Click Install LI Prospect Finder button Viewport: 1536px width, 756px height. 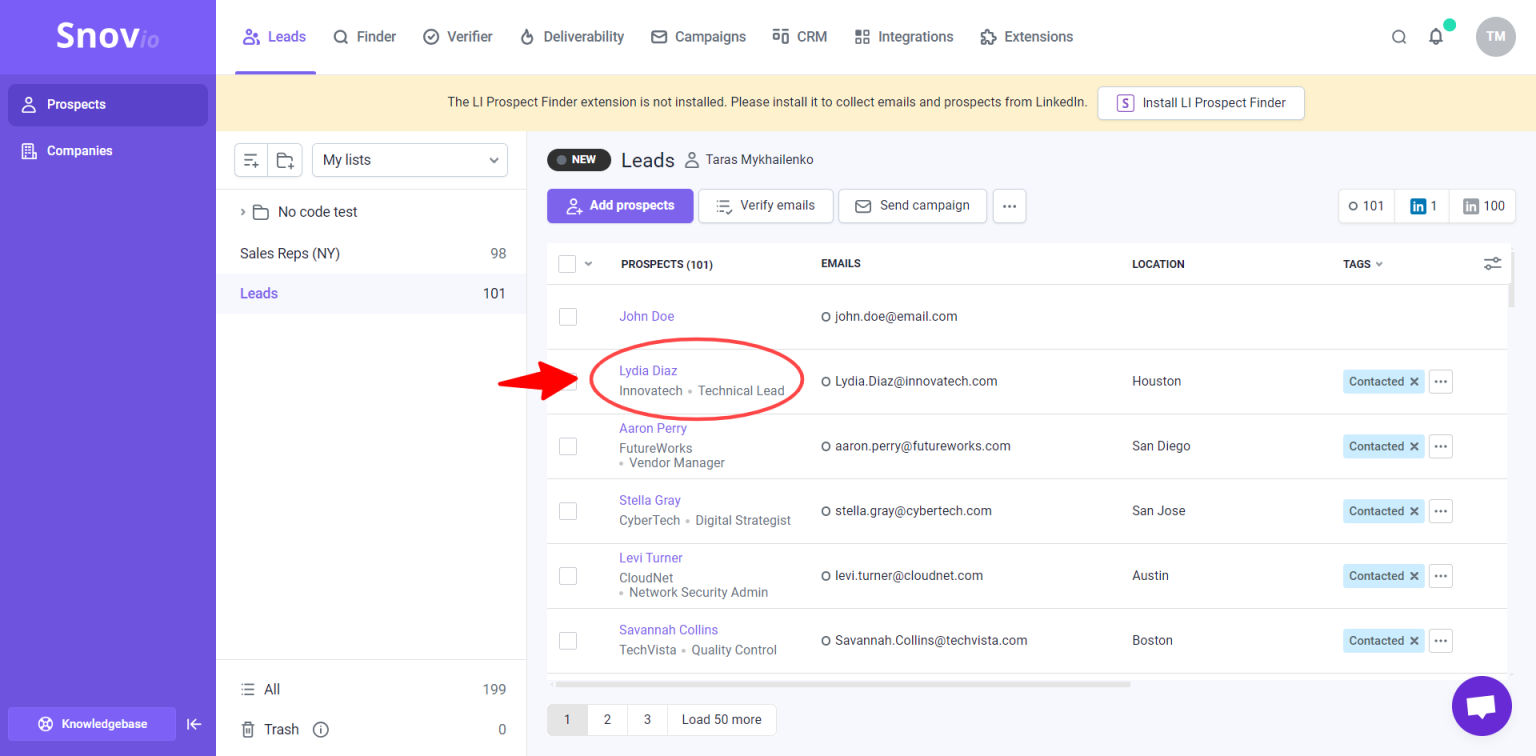click(1201, 103)
